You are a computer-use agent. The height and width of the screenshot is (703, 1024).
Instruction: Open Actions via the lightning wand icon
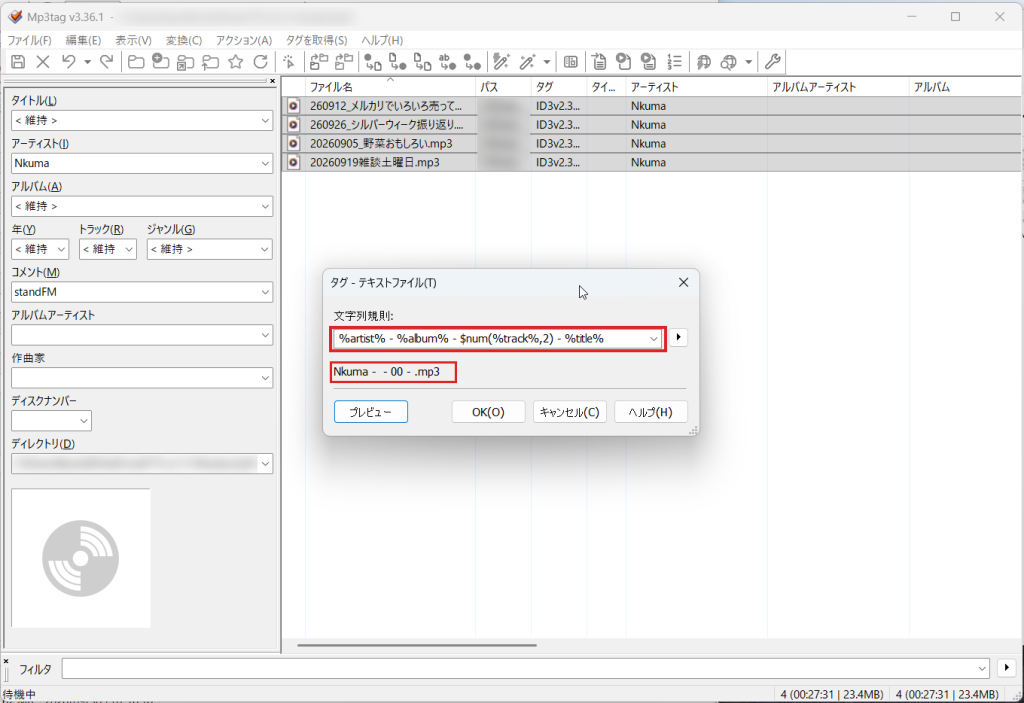click(502, 62)
